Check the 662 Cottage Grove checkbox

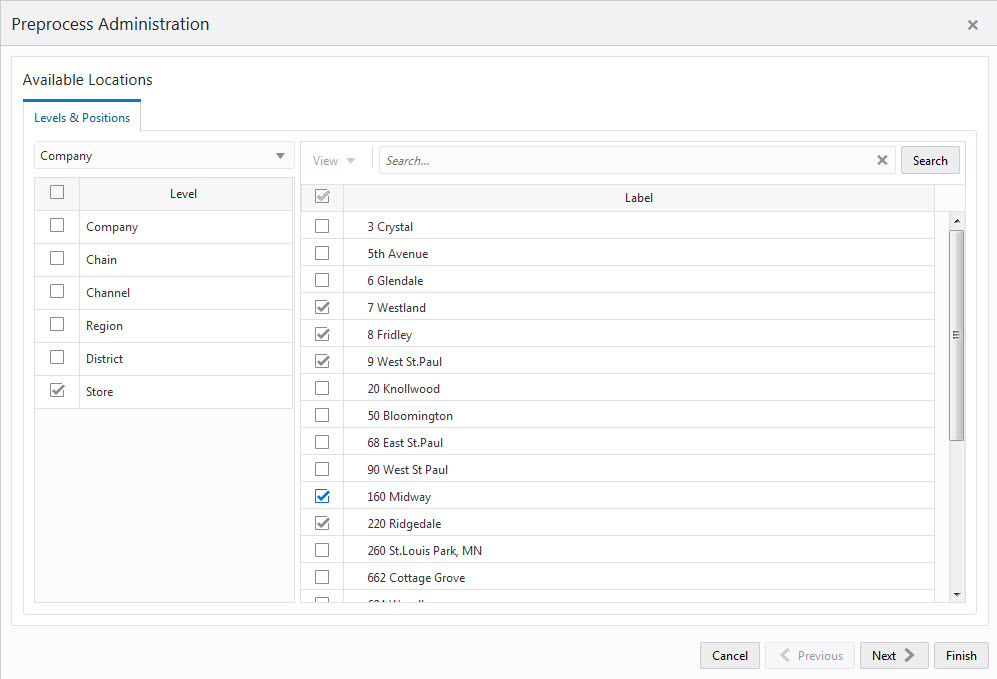coord(322,577)
